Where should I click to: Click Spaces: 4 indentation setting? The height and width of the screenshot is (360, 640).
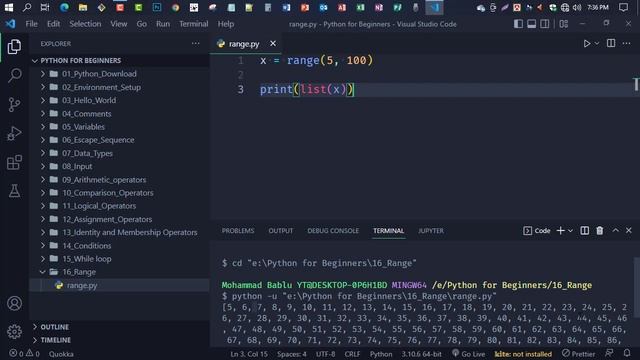pos(292,354)
